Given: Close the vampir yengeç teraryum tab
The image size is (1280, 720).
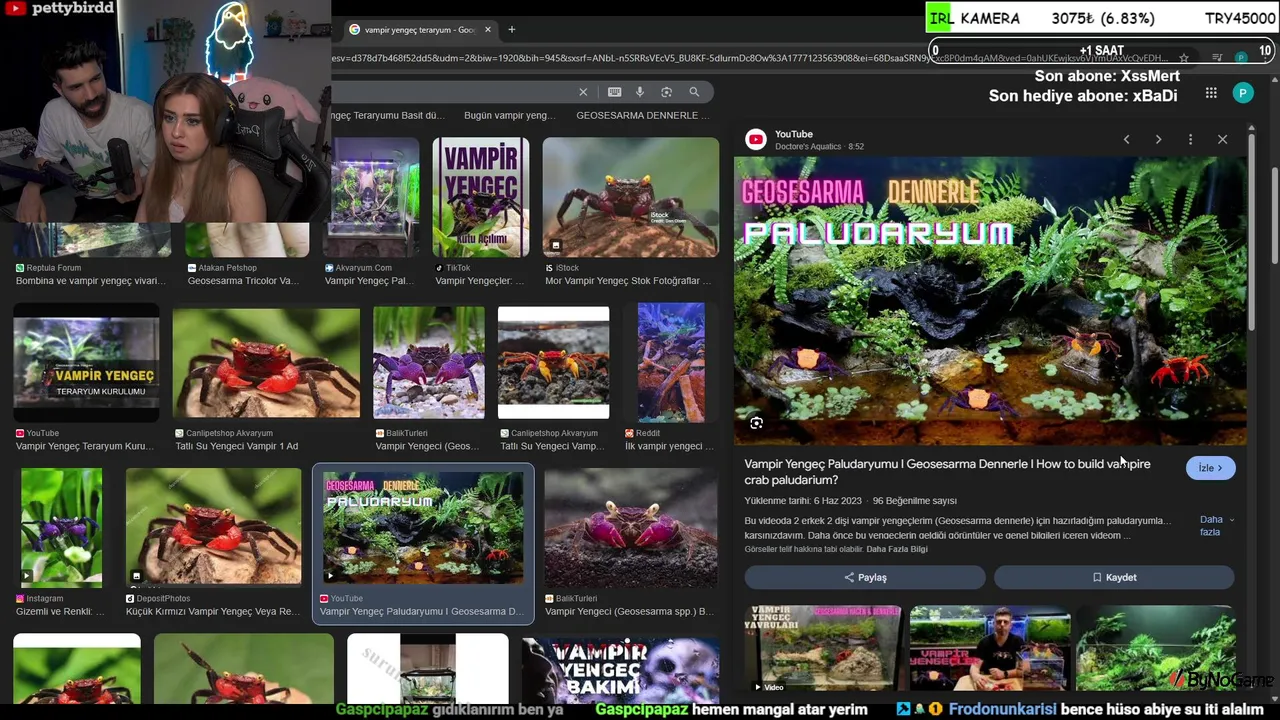Looking at the screenshot, I should point(488,30).
